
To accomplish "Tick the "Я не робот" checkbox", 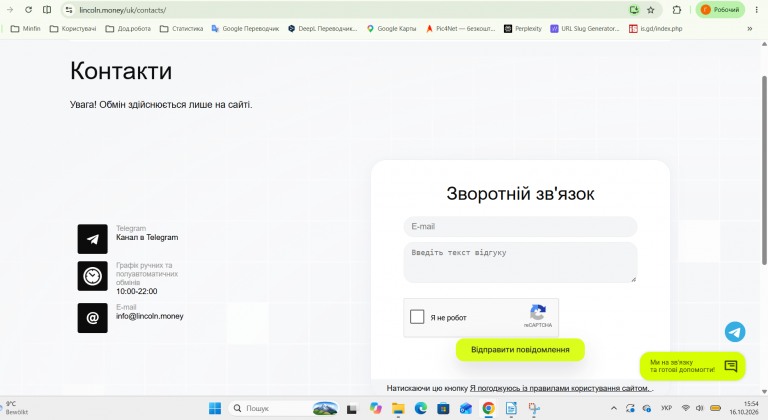I will 417,317.
